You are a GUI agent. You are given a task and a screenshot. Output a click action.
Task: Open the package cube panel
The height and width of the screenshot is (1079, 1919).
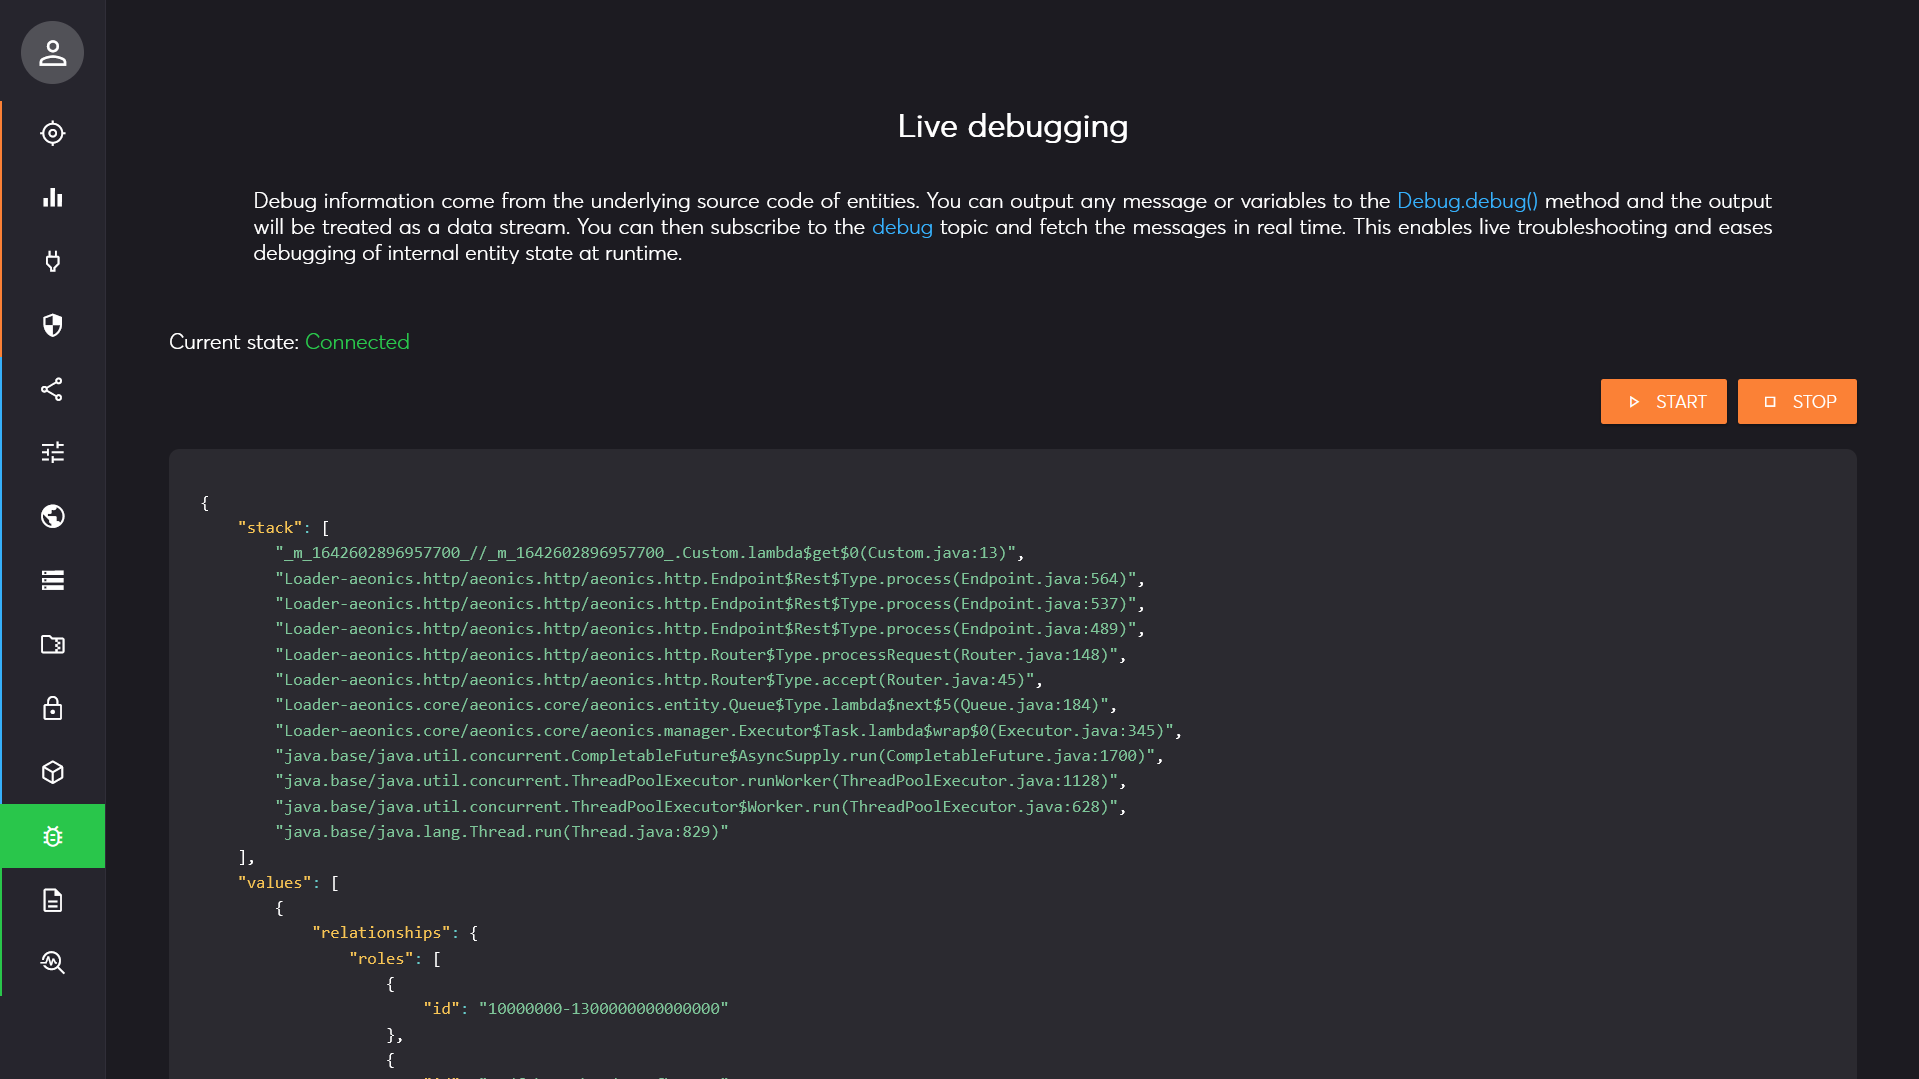tap(51, 773)
